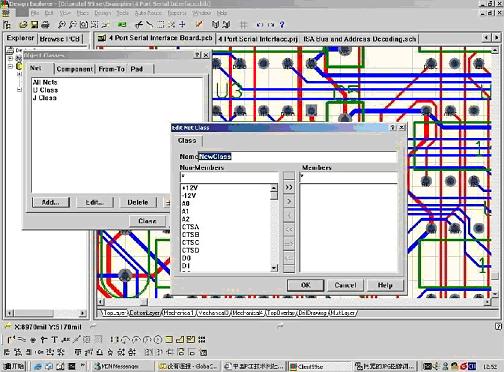This screenshot has height=372, width=504.
Task: Click the Open document toolbar icon
Action: click(x=23, y=25)
